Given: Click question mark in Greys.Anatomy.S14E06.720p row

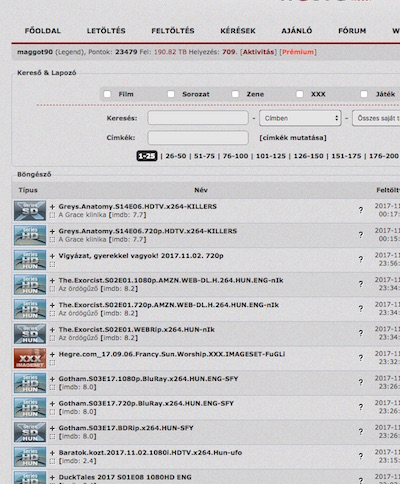Looking at the screenshot, I should (361, 235).
